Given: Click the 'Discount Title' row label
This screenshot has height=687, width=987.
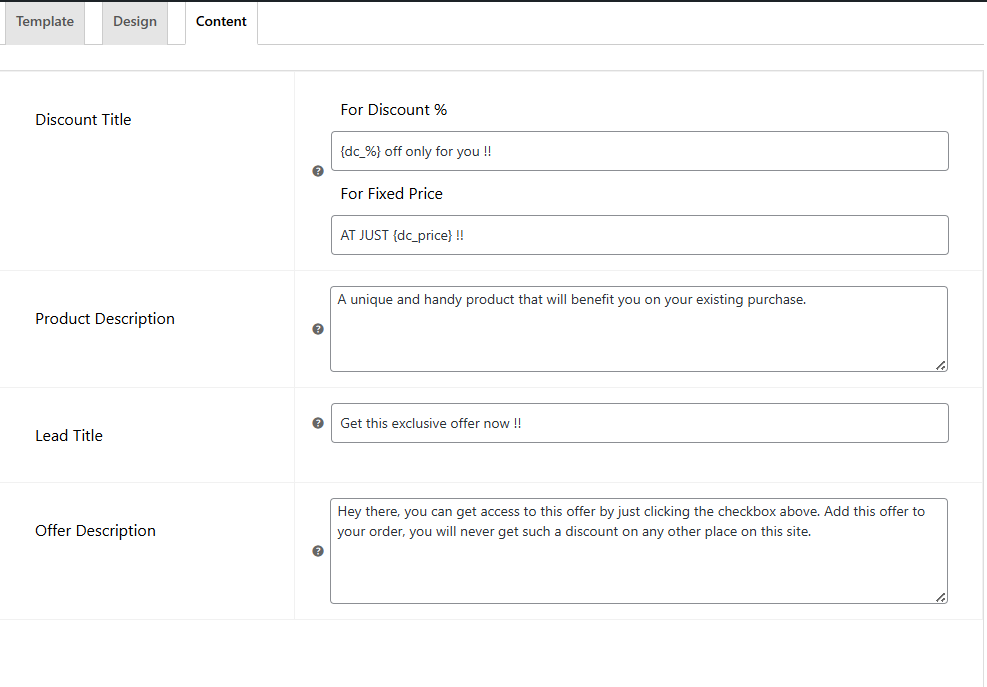Looking at the screenshot, I should click(83, 120).
